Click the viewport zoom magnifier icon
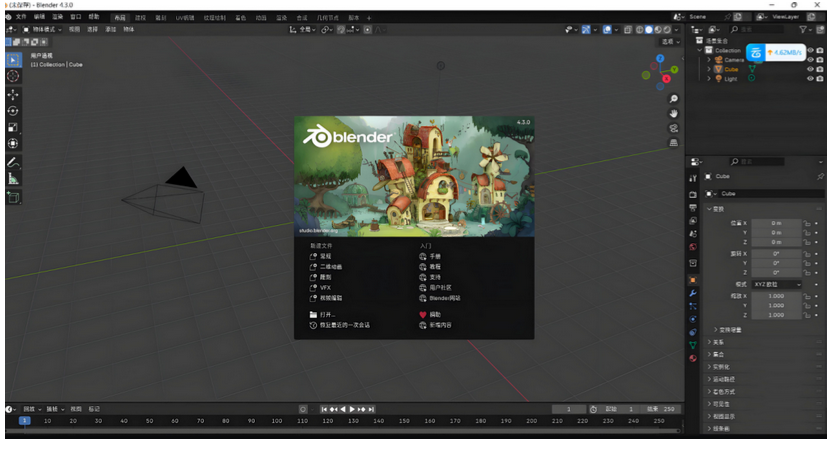Viewport: 835px width, 466px height. point(674,99)
